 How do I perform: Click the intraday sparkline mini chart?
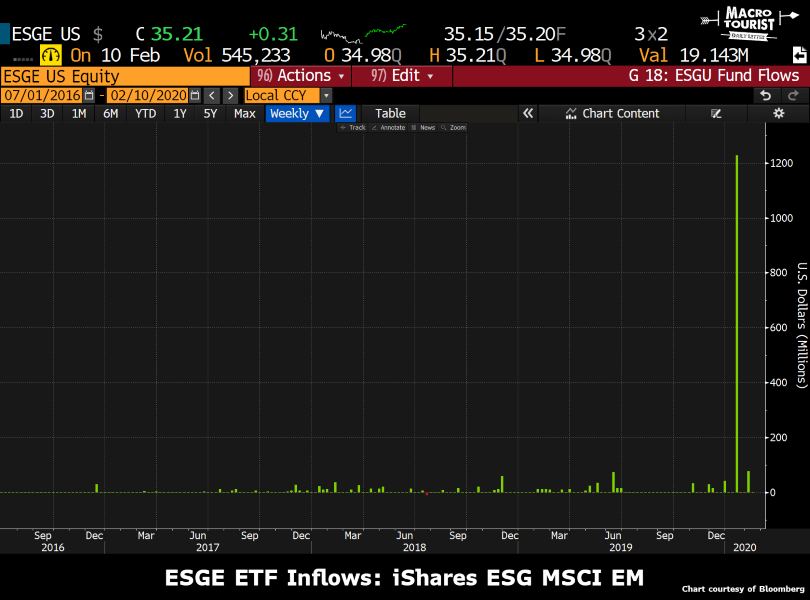[x=363, y=34]
